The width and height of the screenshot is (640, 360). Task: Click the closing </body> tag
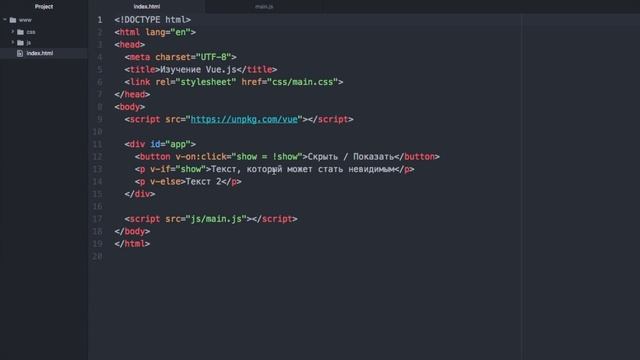(132, 231)
